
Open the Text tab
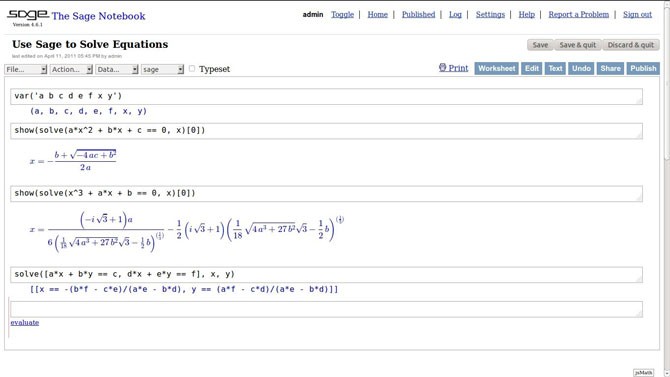[x=555, y=68]
